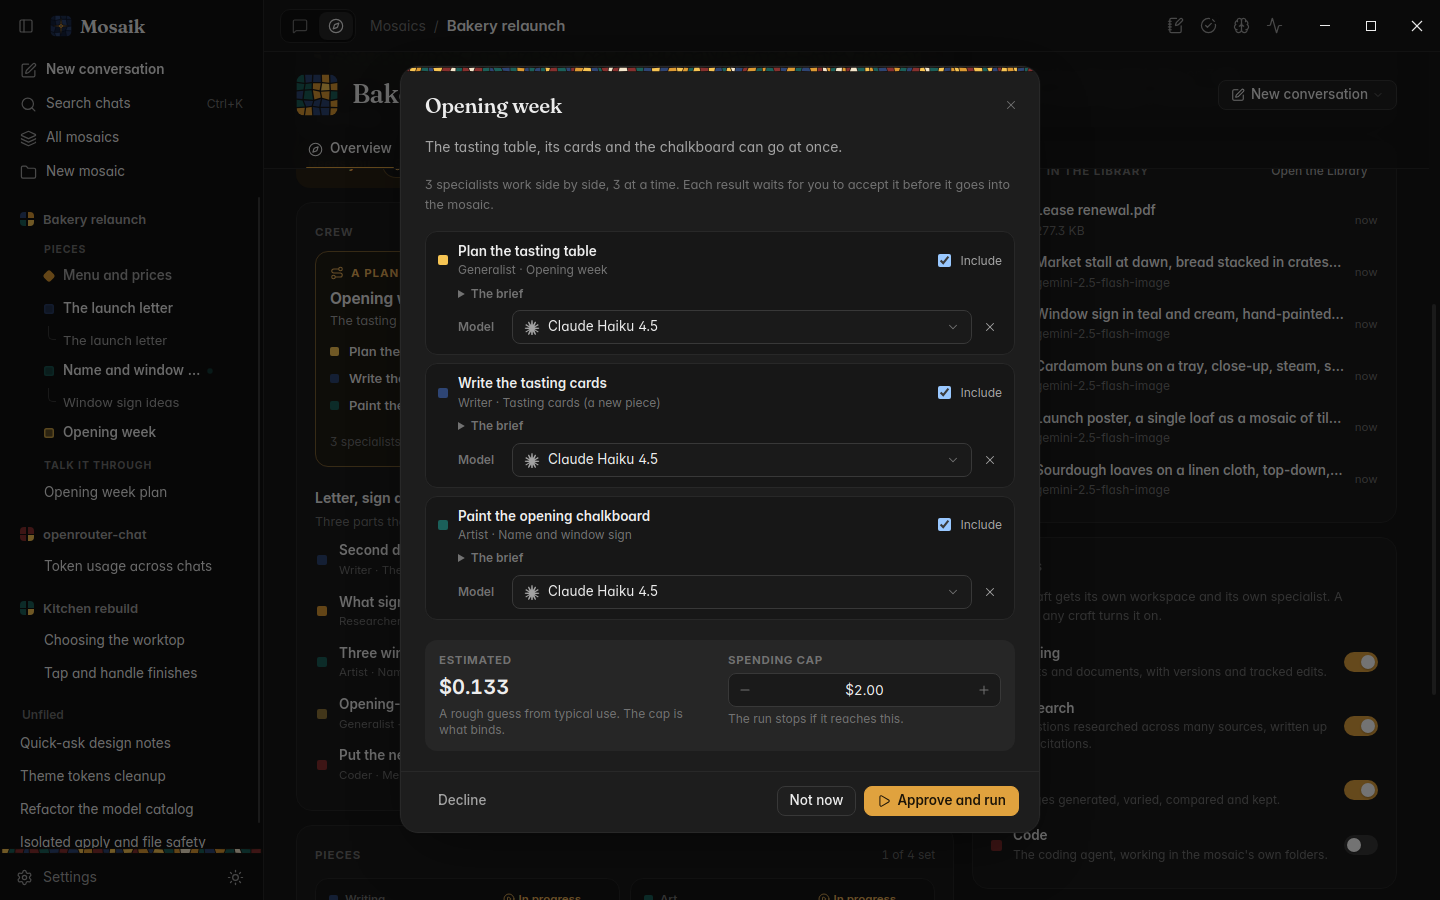Uncheck Include for Write the tasting cards

944,392
